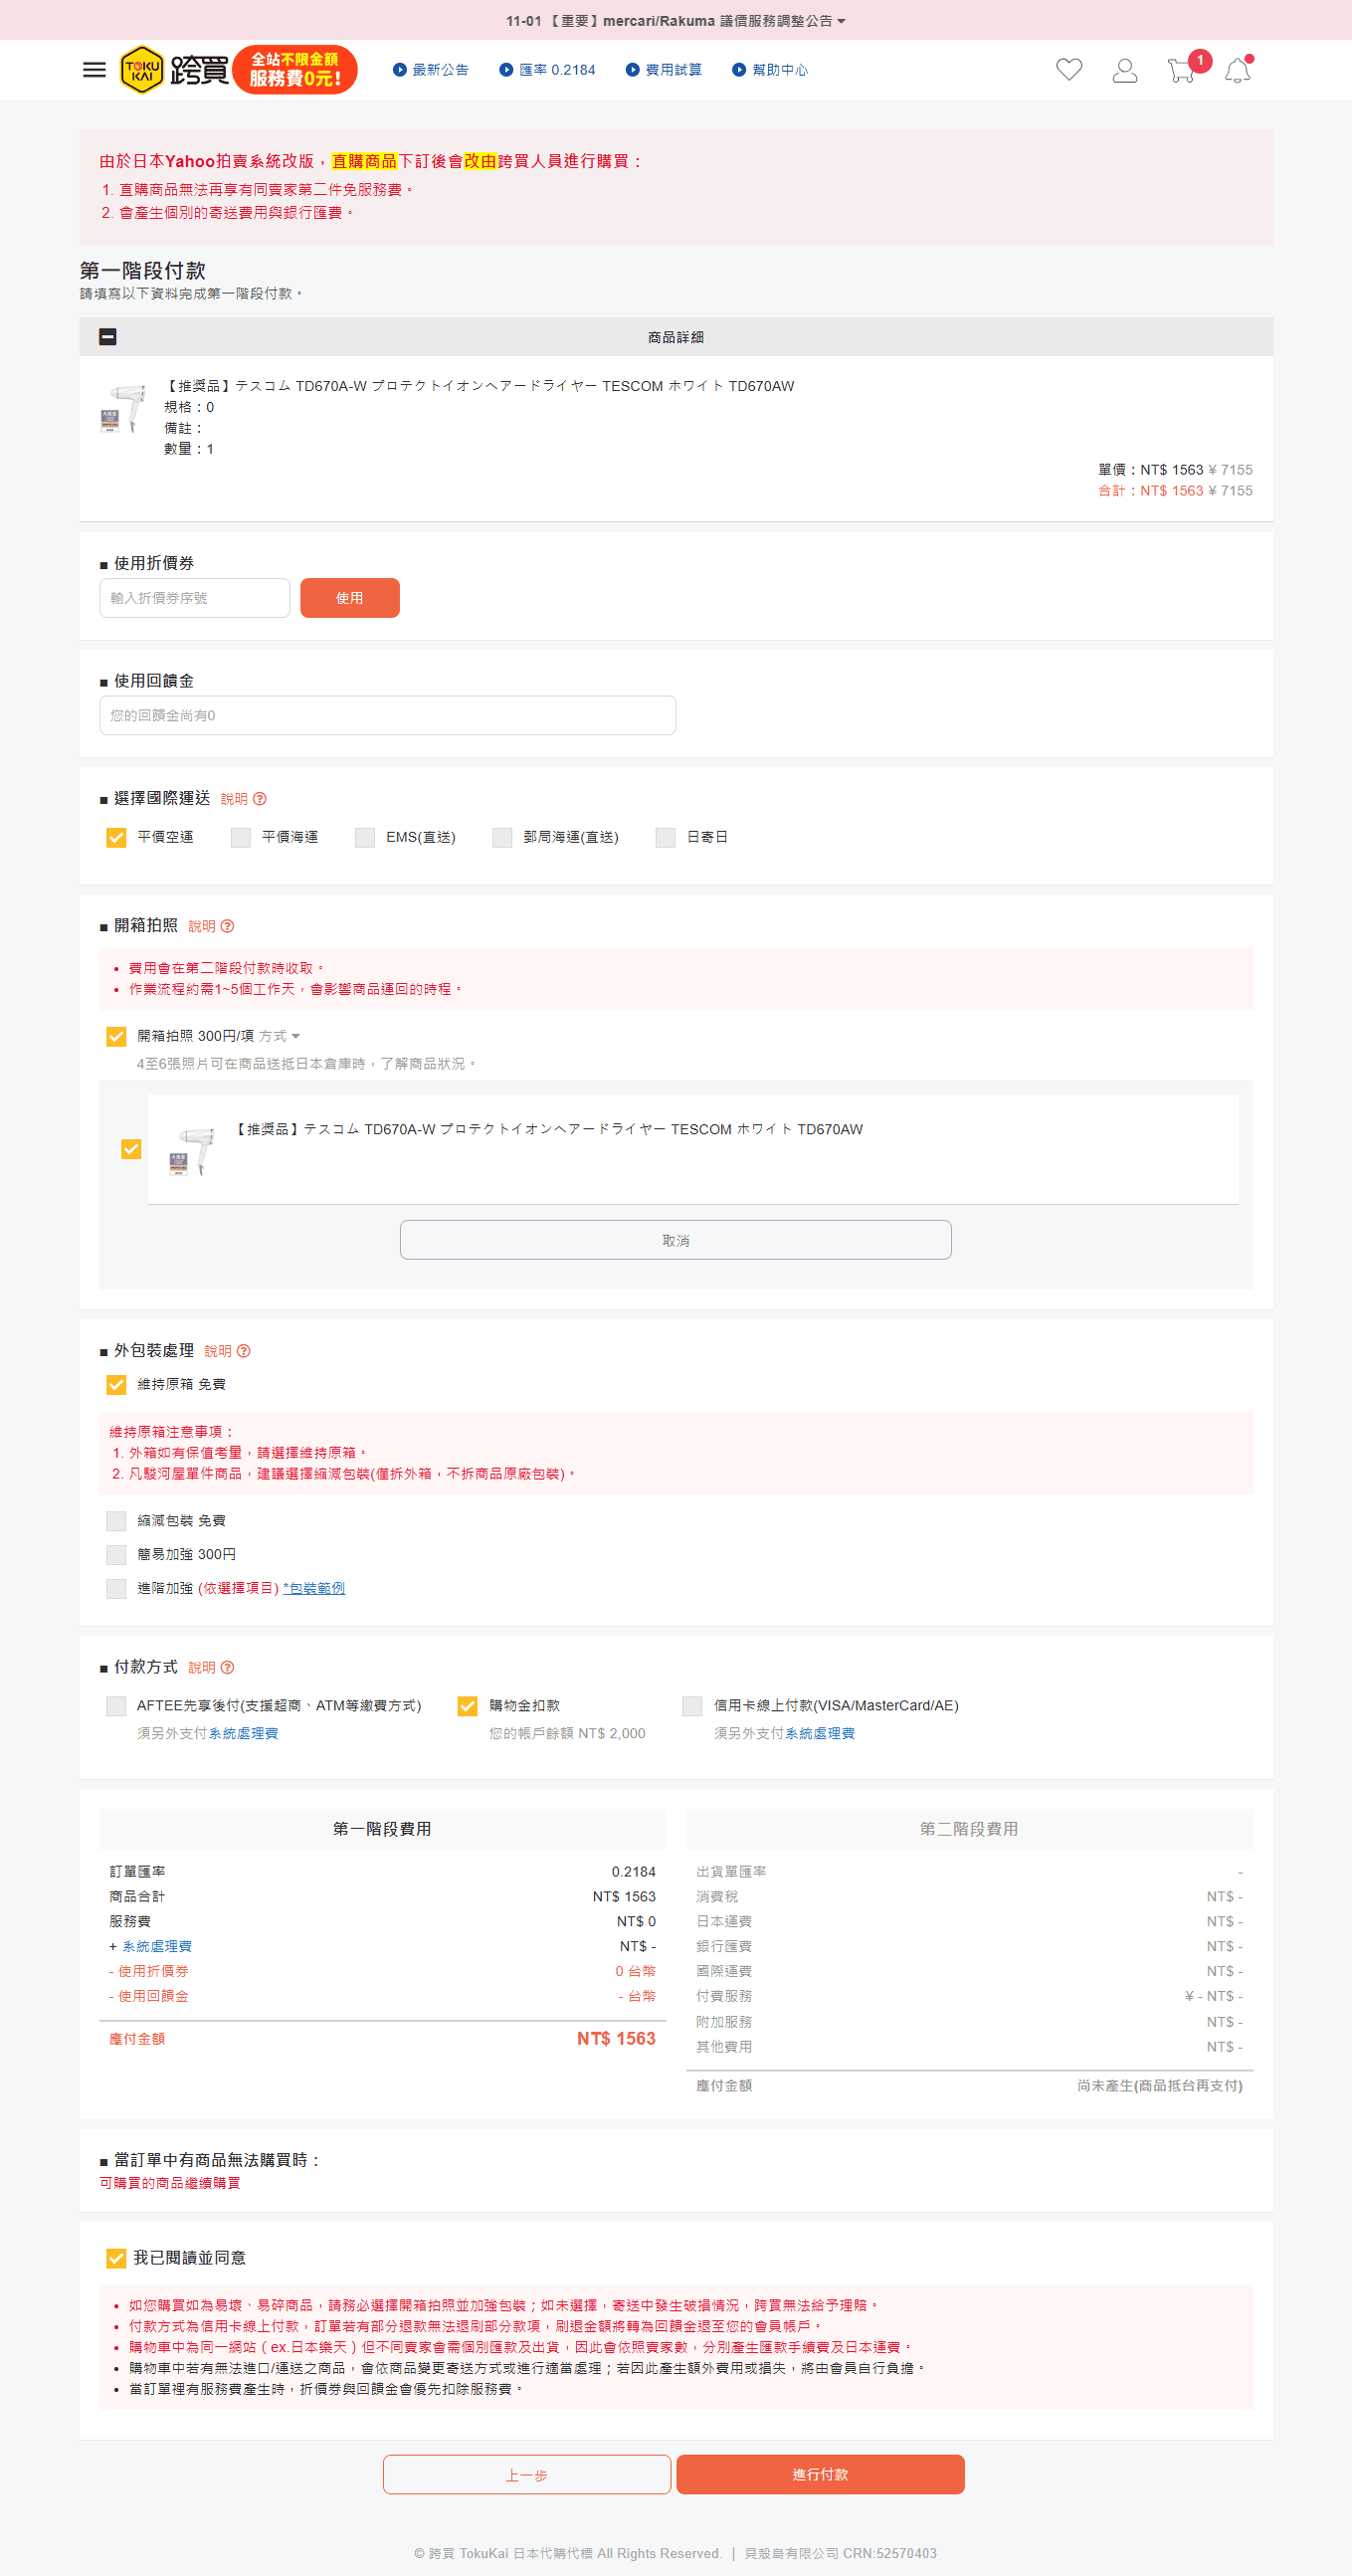Click the 取消 button in 開箱拍照

(x=676, y=1240)
